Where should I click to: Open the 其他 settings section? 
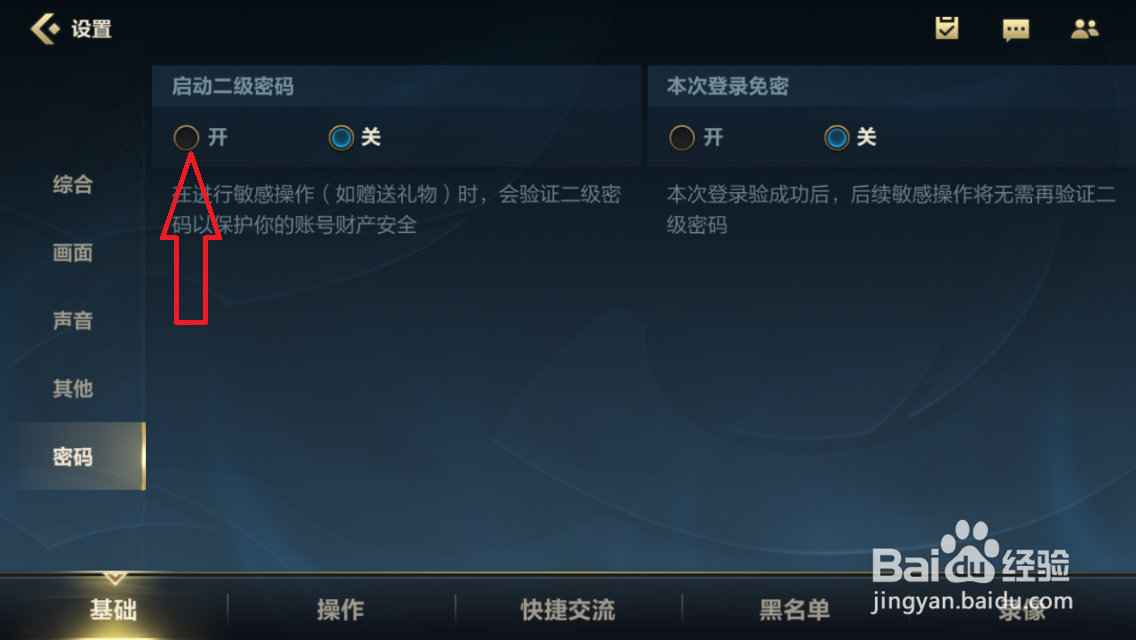pos(72,388)
